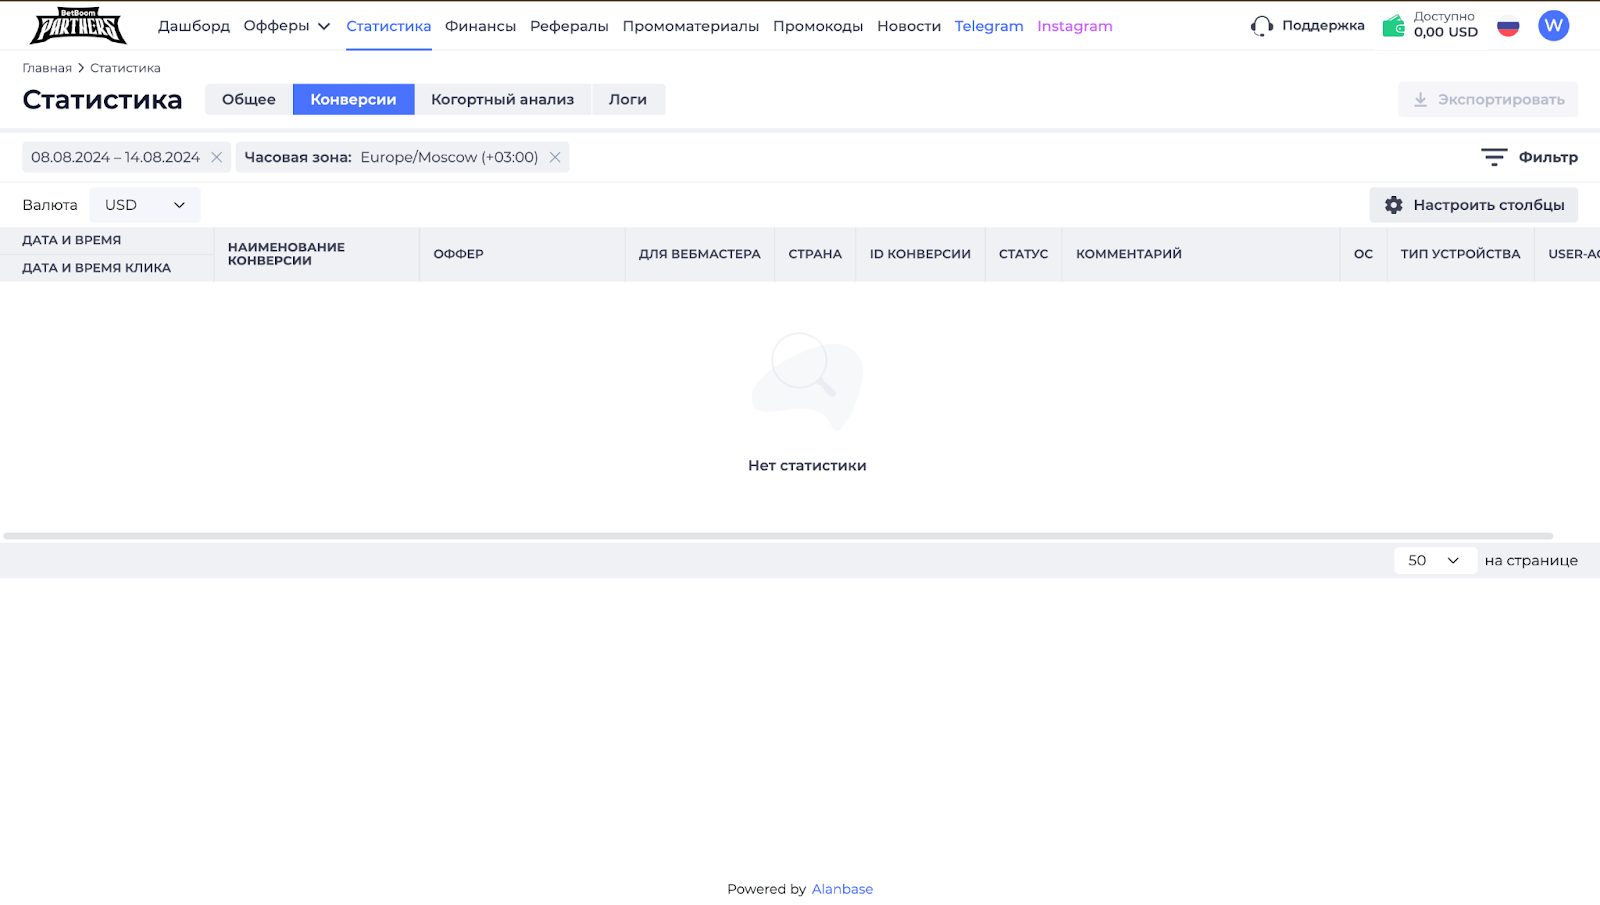The width and height of the screenshot is (1600, 905).
Task: Open the Финансы section
Action: [x=481, y=26]
